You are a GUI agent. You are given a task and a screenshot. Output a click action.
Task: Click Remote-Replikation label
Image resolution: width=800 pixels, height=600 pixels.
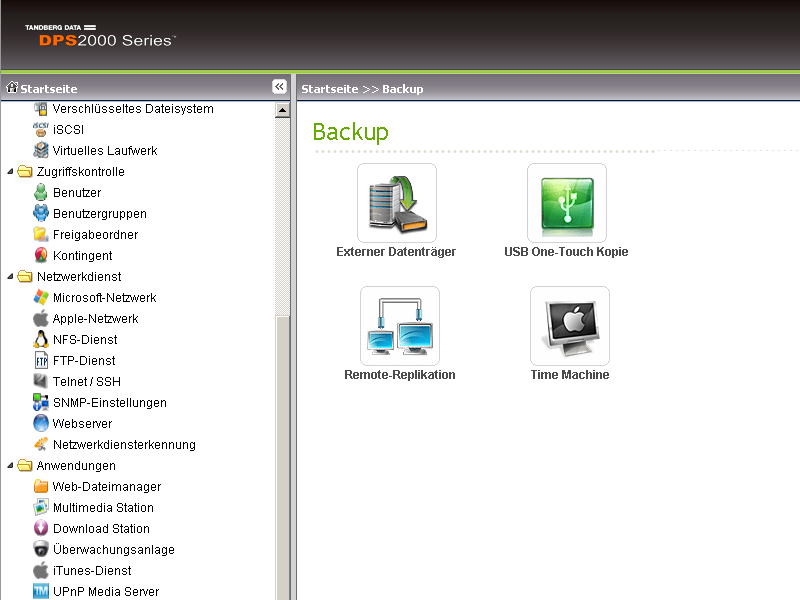399,374
